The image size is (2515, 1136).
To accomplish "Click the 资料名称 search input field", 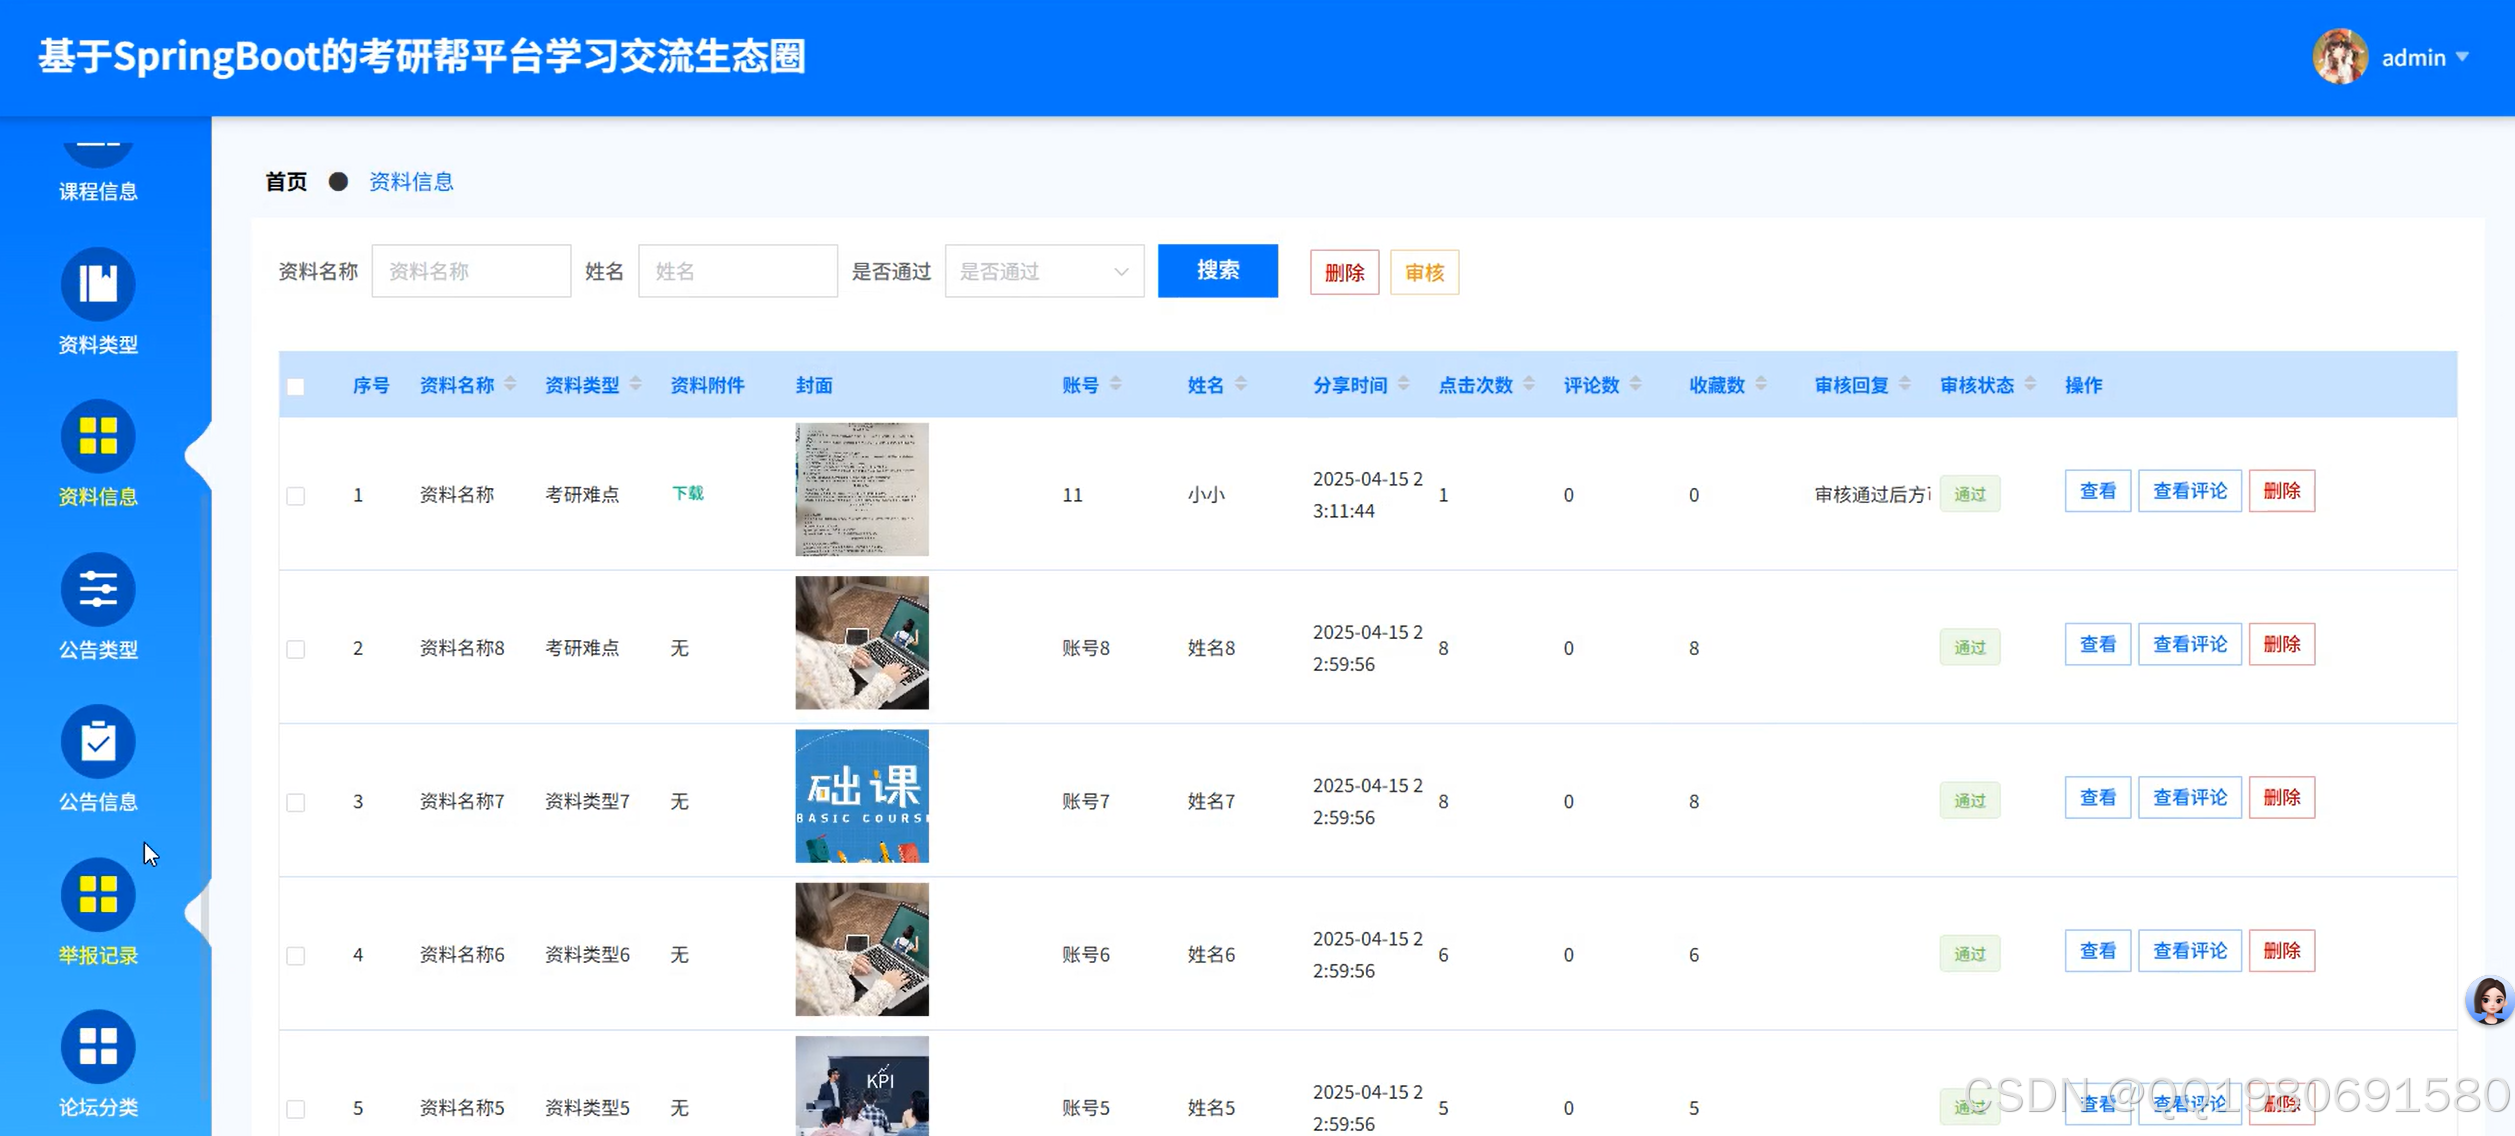I will 471,271.
